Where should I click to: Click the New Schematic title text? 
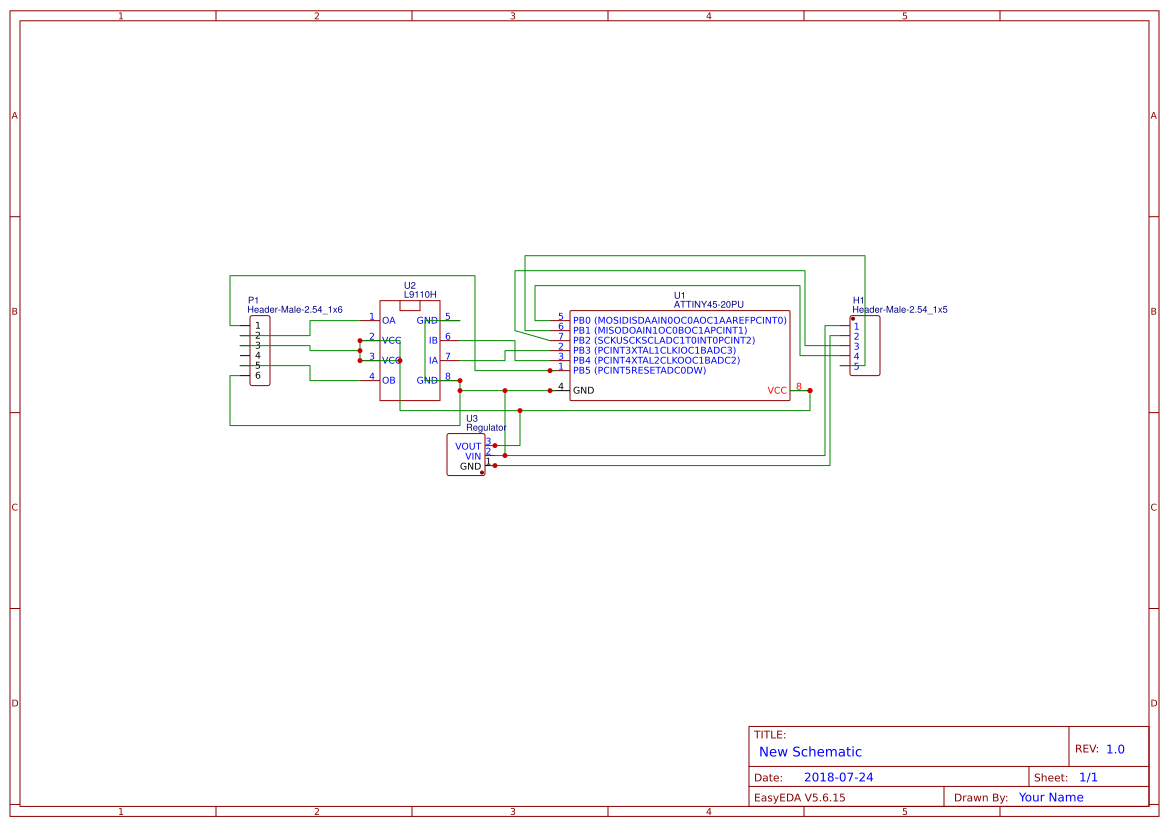tap(810, 752)
